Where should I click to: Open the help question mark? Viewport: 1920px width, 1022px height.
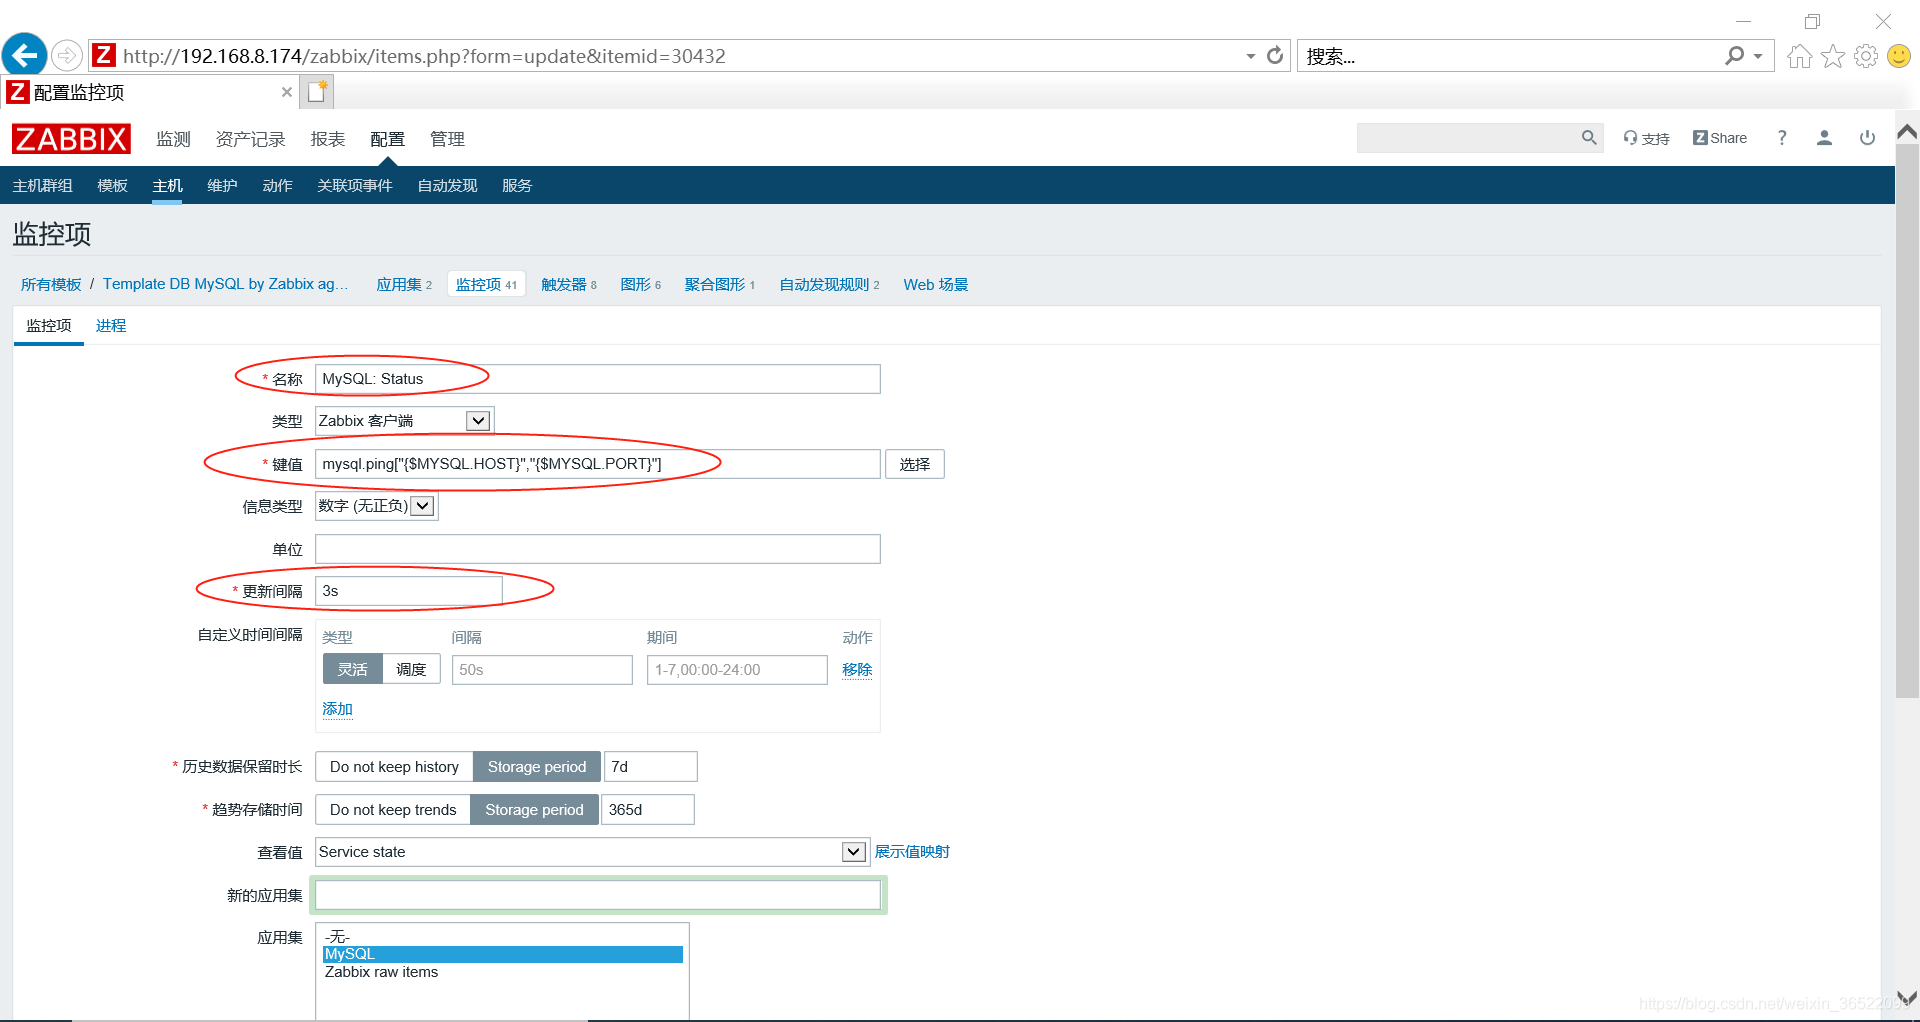point(1782,138)
